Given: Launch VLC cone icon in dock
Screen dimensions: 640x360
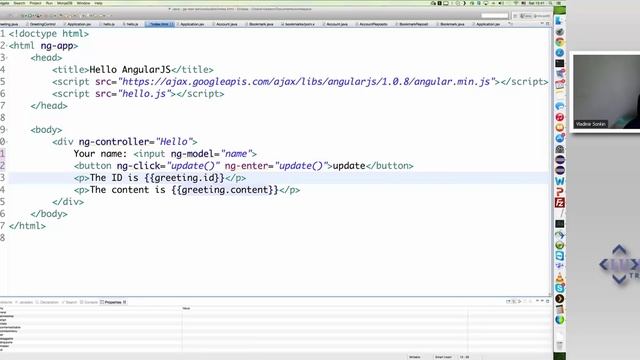Looking at the screenshot, I should pos(560,278).
